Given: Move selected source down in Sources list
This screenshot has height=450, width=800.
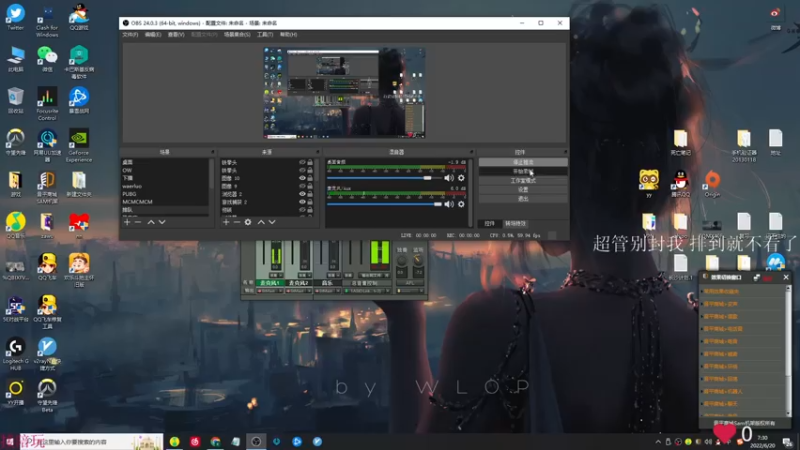Looking at the screenshot, I should coord(272,222).
